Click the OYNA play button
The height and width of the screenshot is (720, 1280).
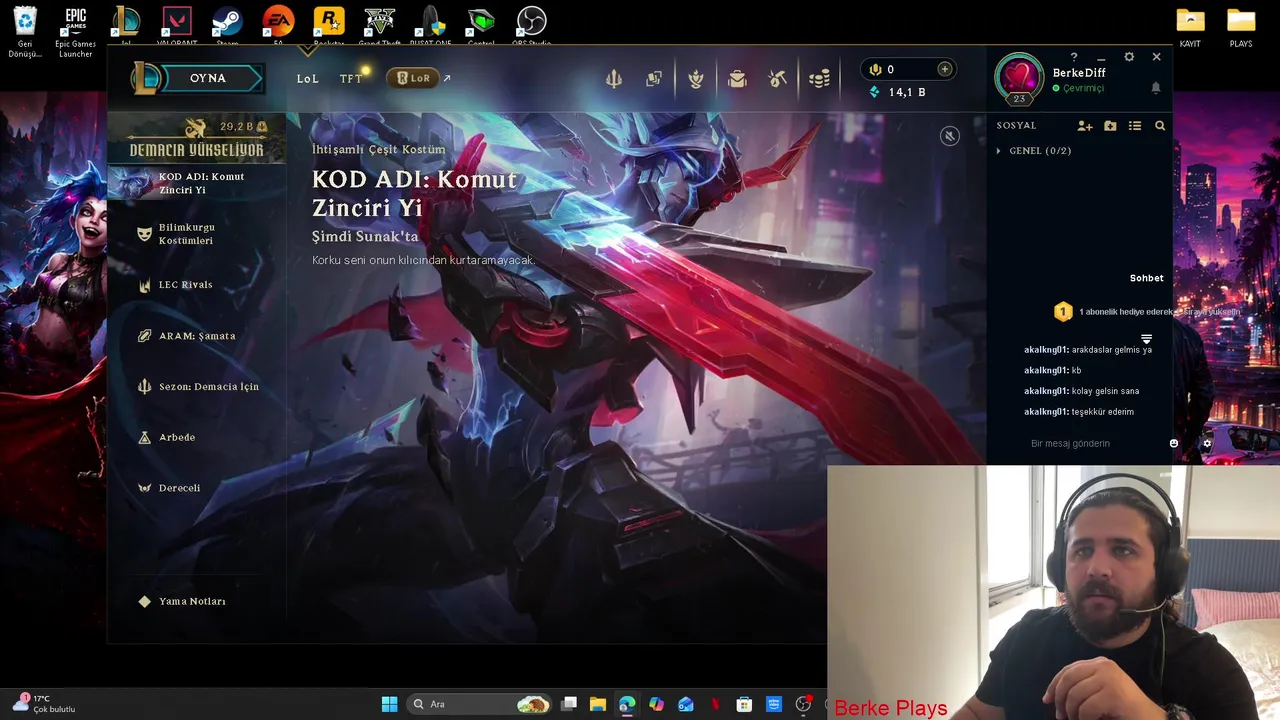pos(208,78)
